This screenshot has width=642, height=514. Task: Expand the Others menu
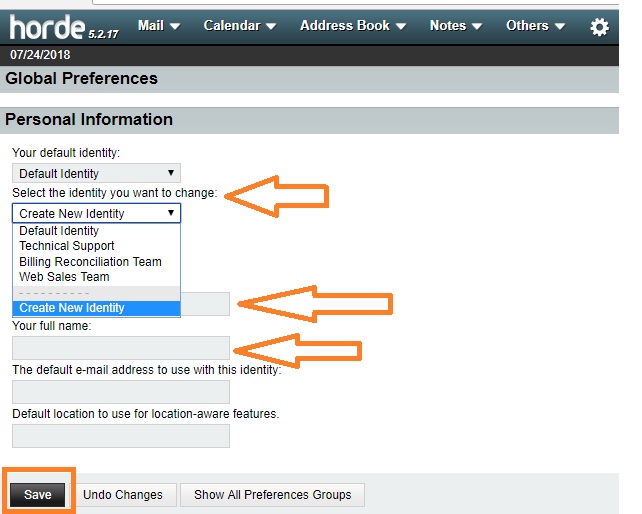[x=535, y=25]
